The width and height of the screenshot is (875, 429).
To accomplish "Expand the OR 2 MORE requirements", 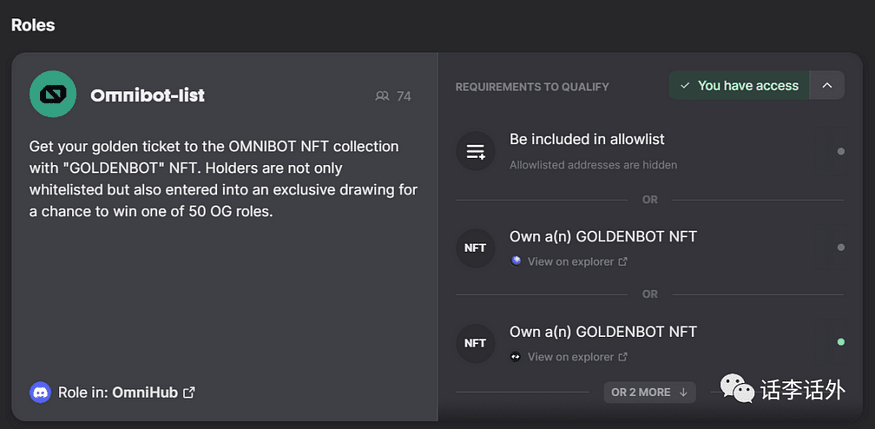I will point(650,392).
